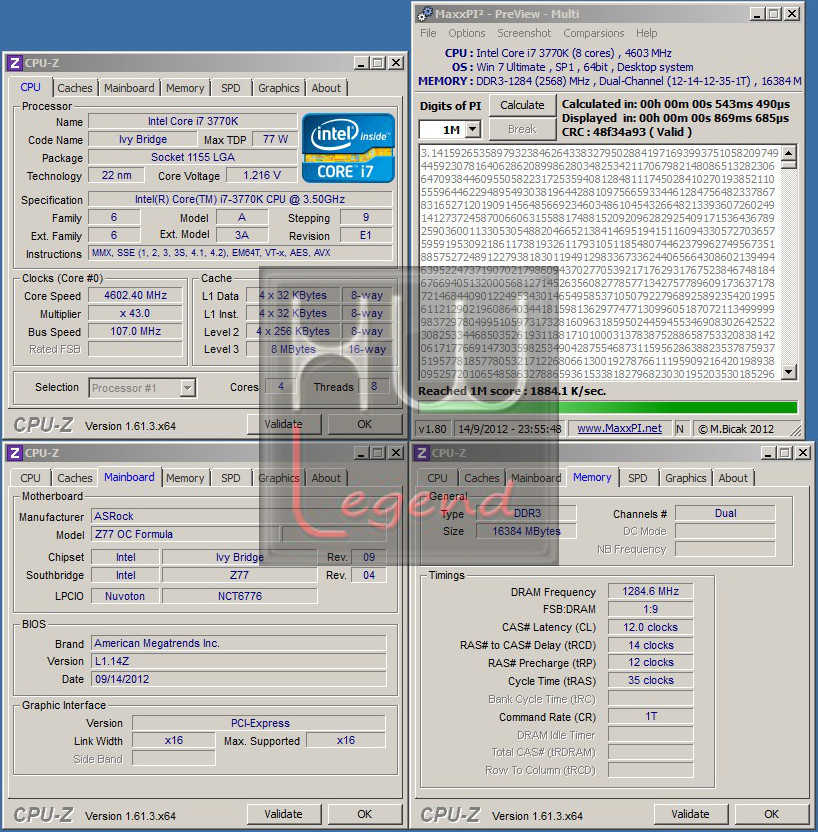Click the Multiplier value "x 43.0"
818x832 pixels.
(x=135, y=314)
